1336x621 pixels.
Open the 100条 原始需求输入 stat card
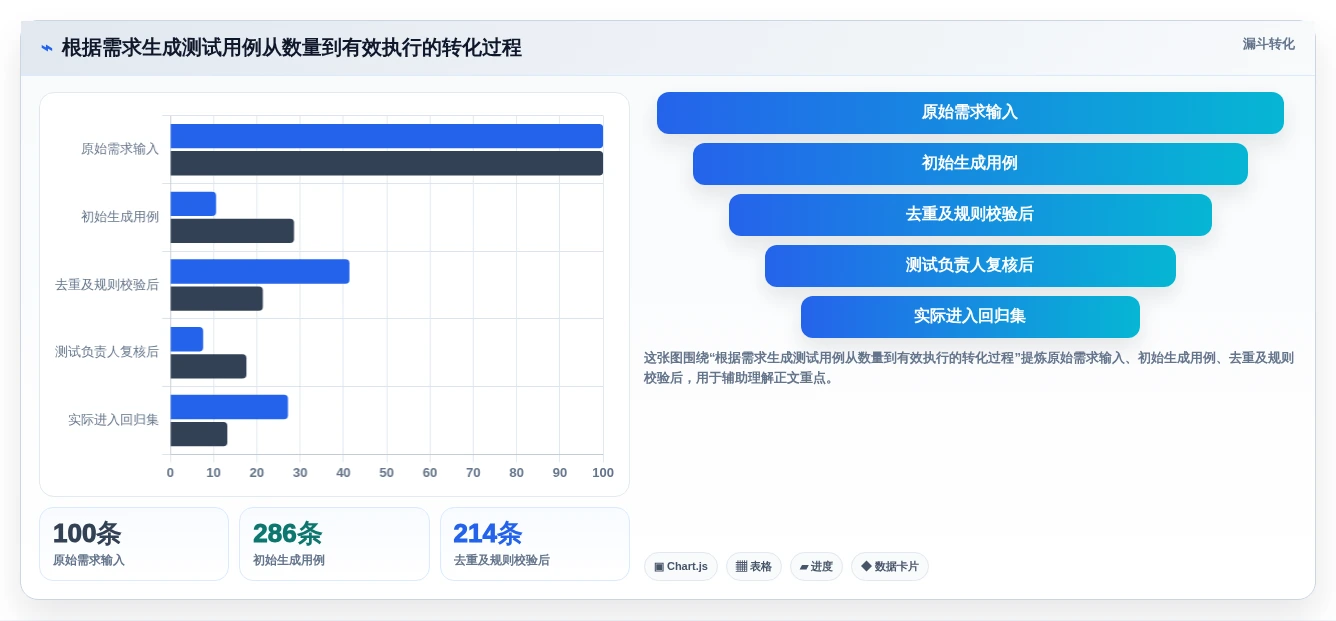[x=134, y=544]
